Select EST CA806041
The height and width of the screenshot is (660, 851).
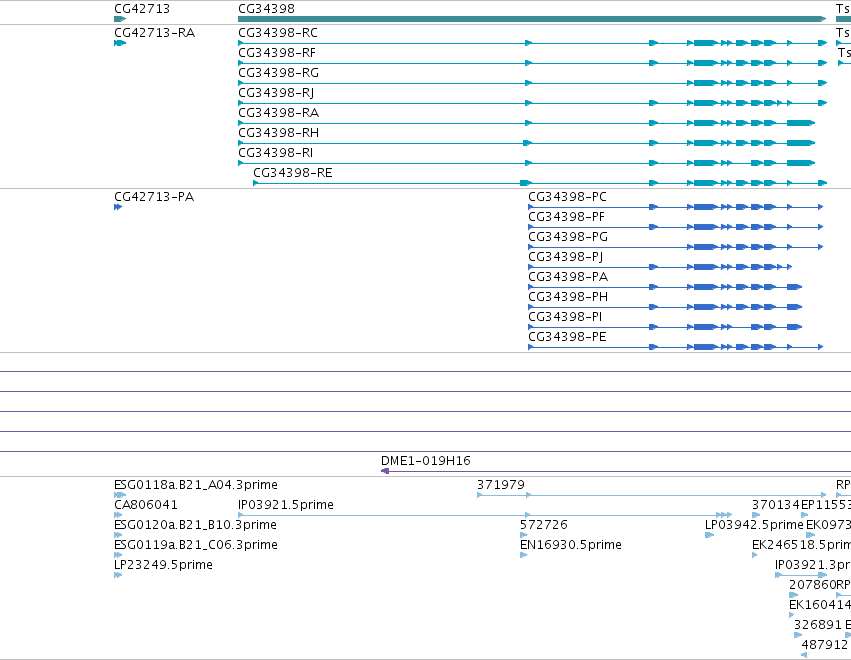point(146,505)
